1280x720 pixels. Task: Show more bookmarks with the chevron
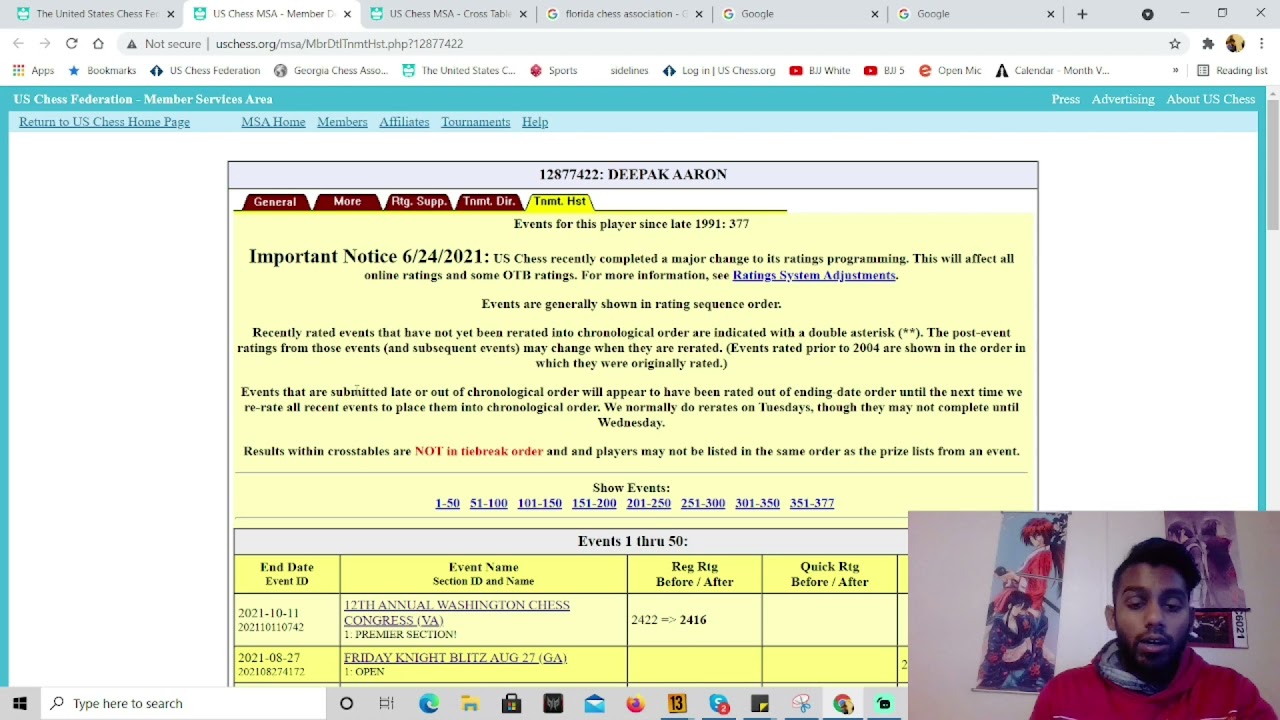coord(1175,71)
